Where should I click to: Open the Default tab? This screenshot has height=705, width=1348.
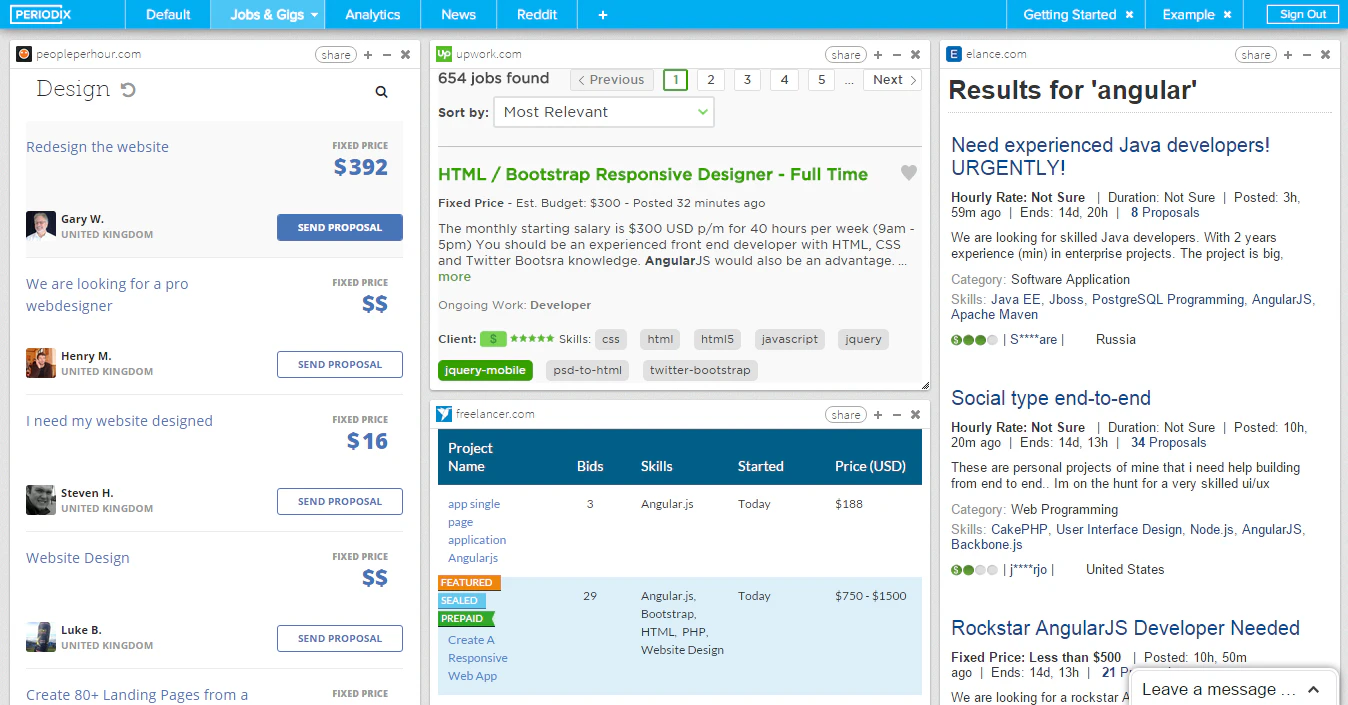168,14
